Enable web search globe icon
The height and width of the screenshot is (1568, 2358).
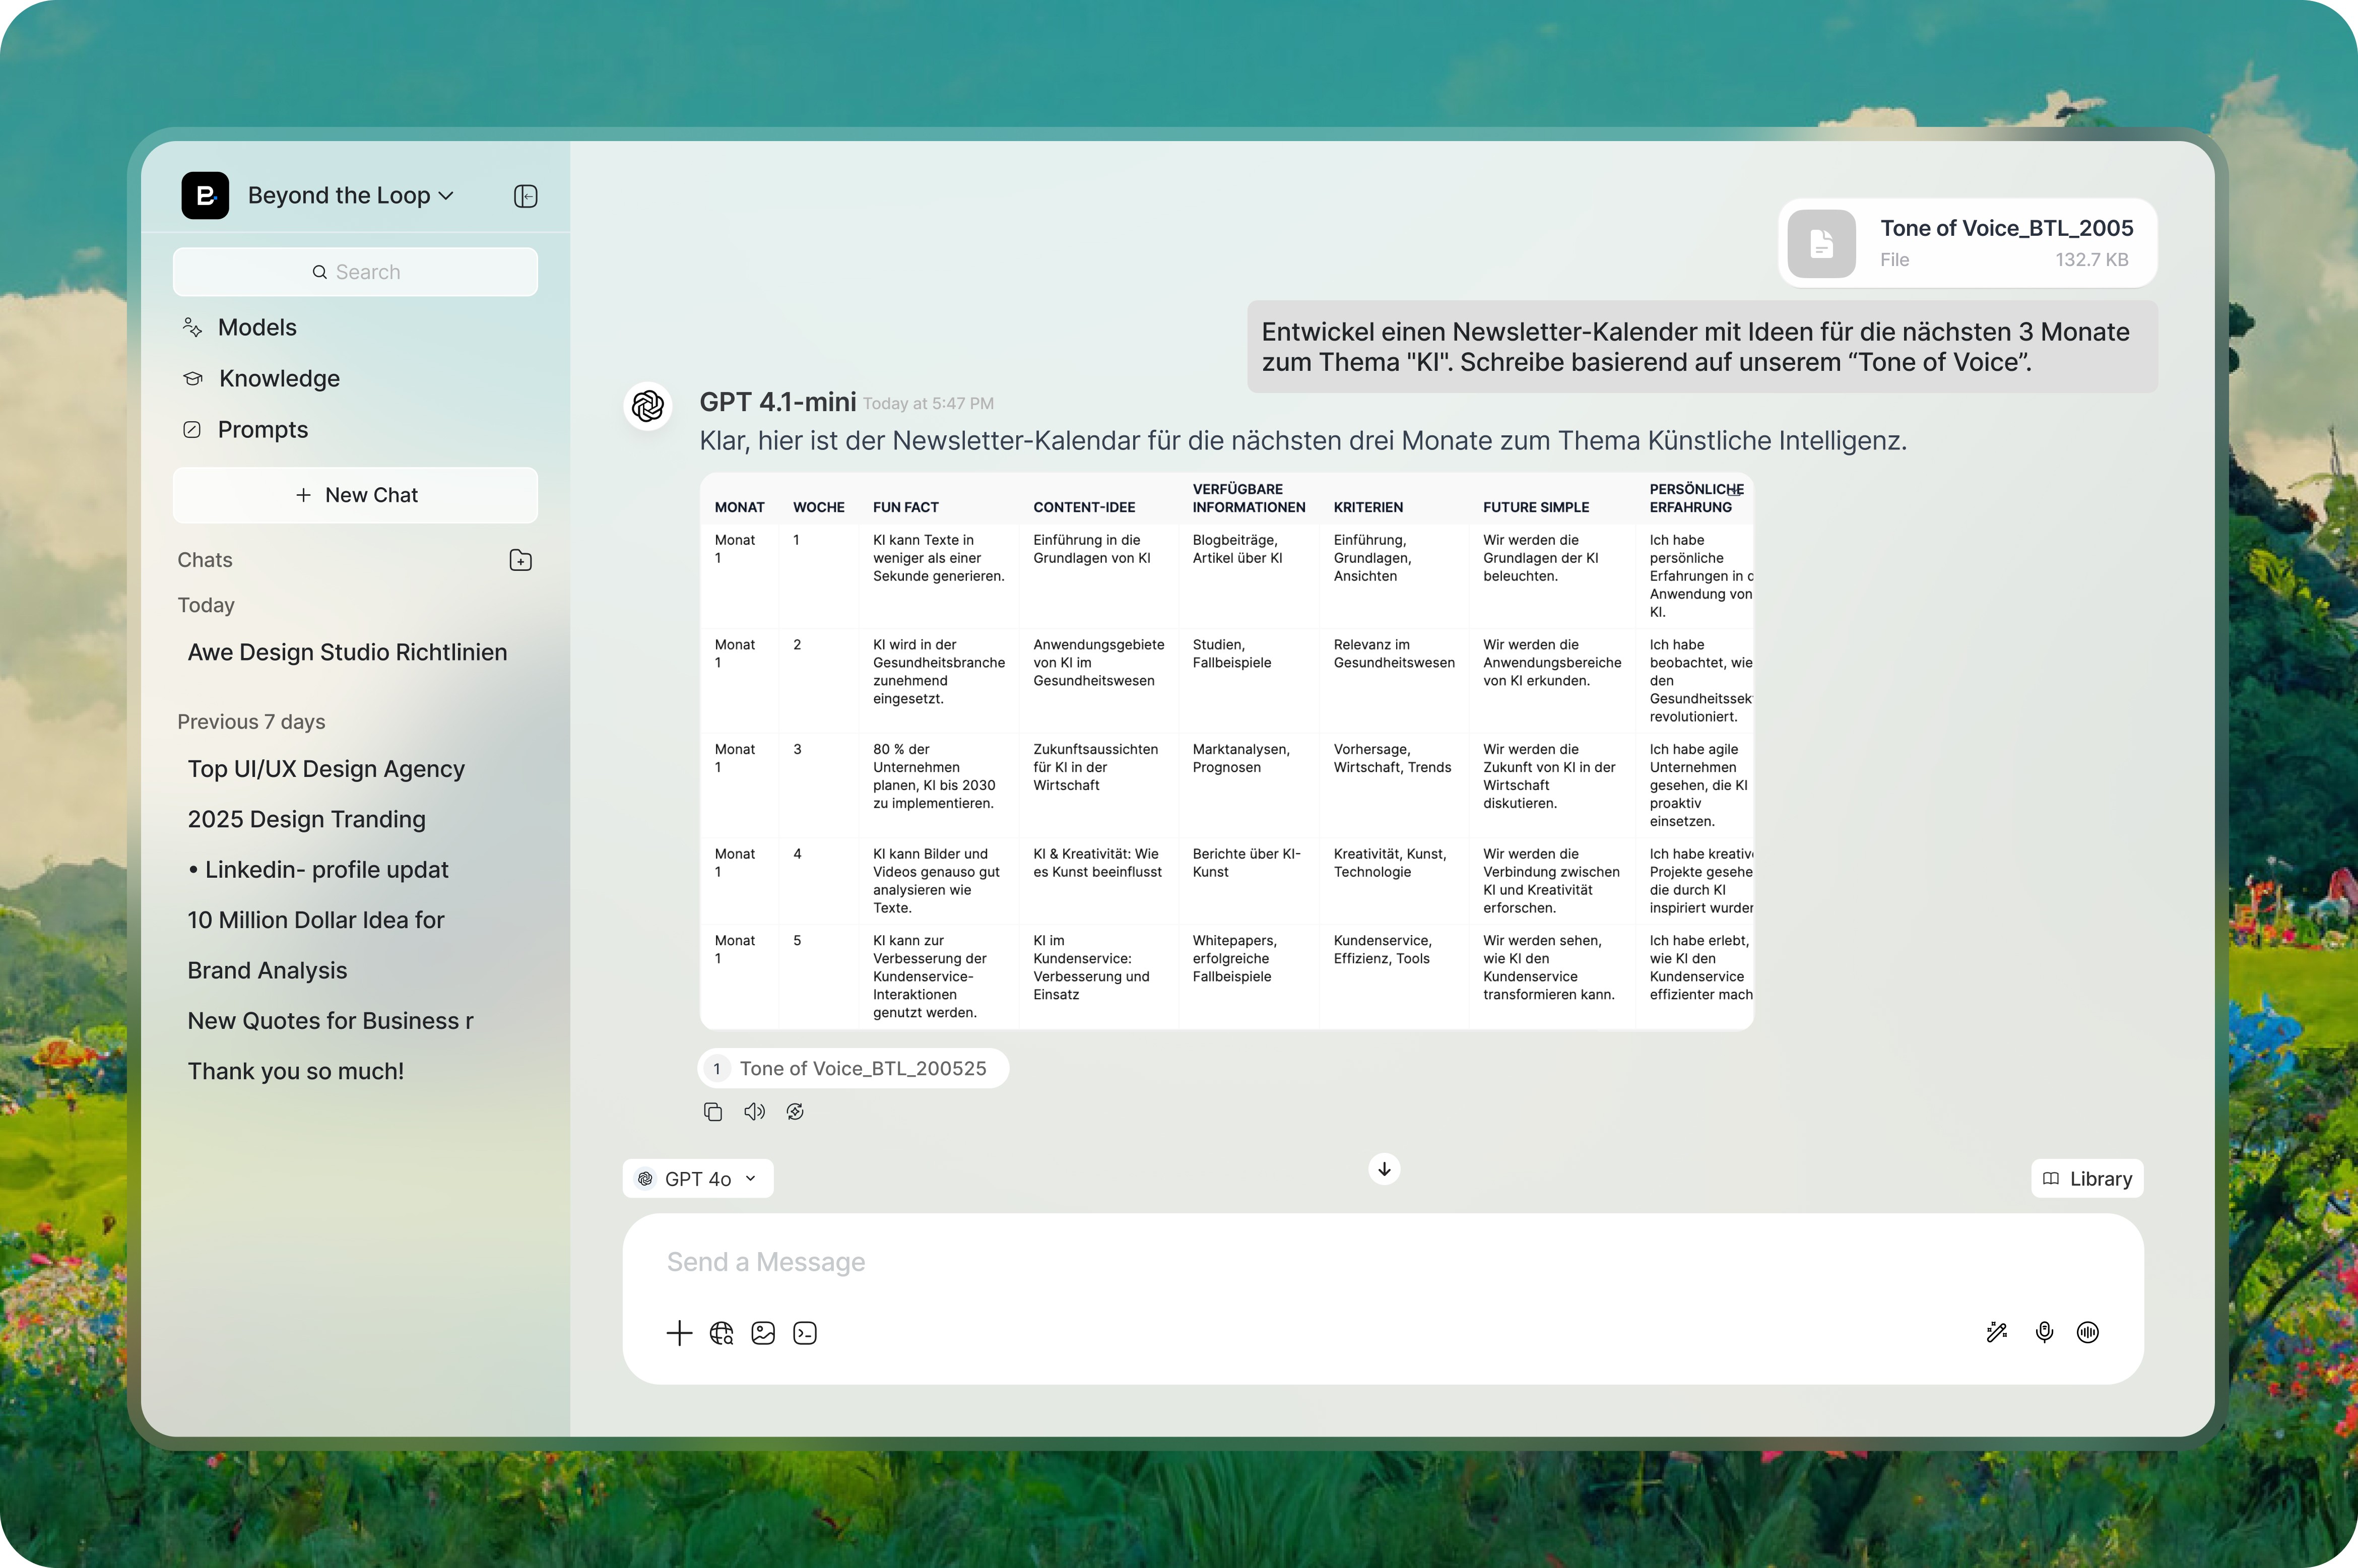721,1333
